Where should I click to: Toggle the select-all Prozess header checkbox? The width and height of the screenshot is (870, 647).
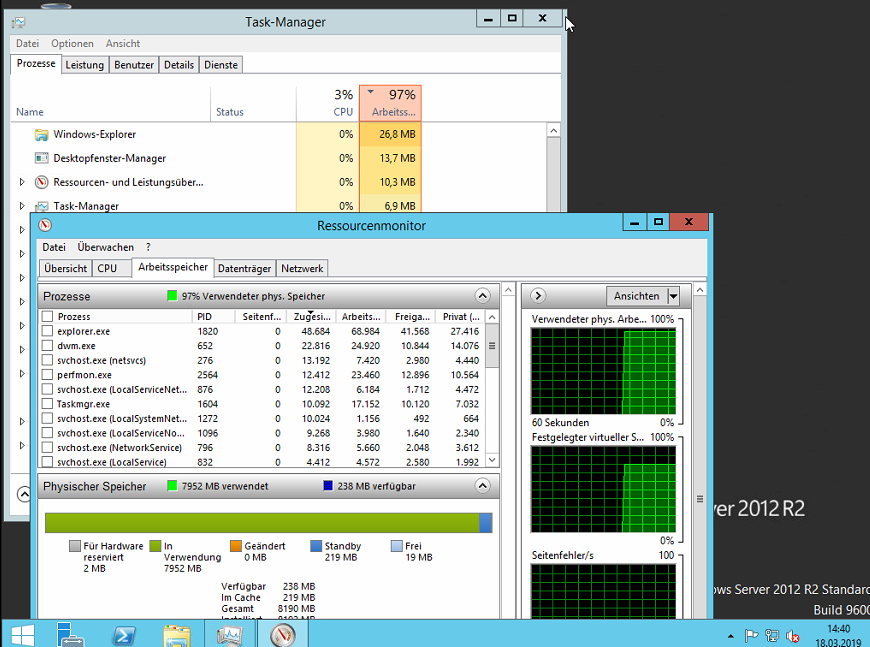48,316
